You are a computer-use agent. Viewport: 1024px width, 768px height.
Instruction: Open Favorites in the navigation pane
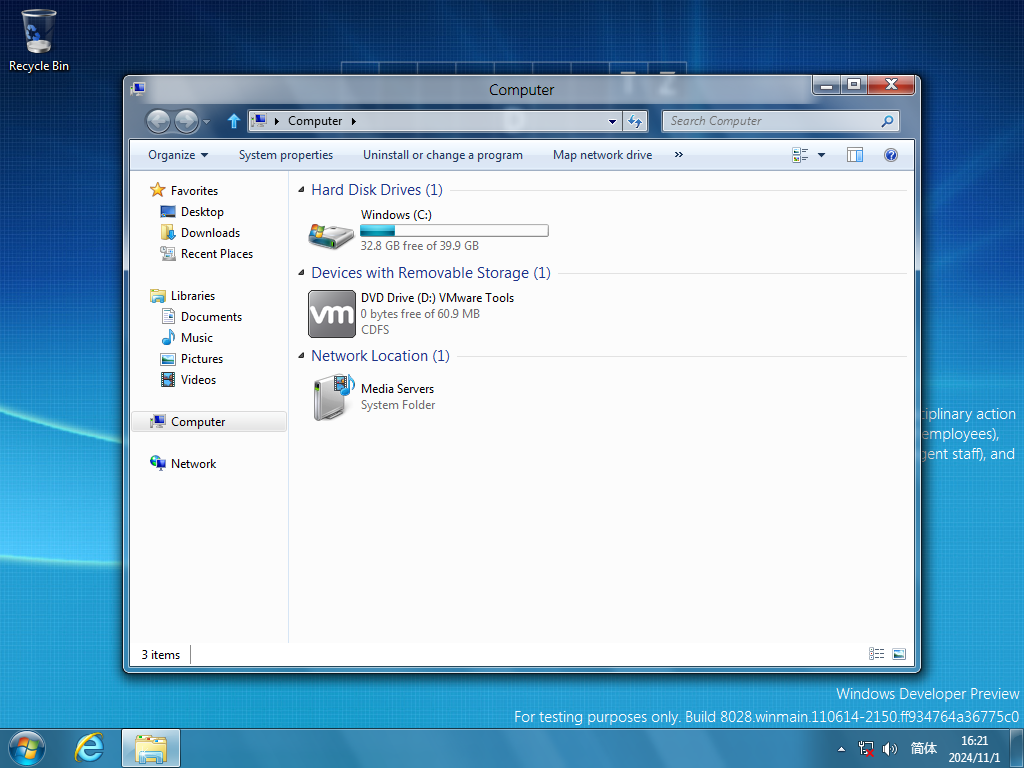pos(194,191)
